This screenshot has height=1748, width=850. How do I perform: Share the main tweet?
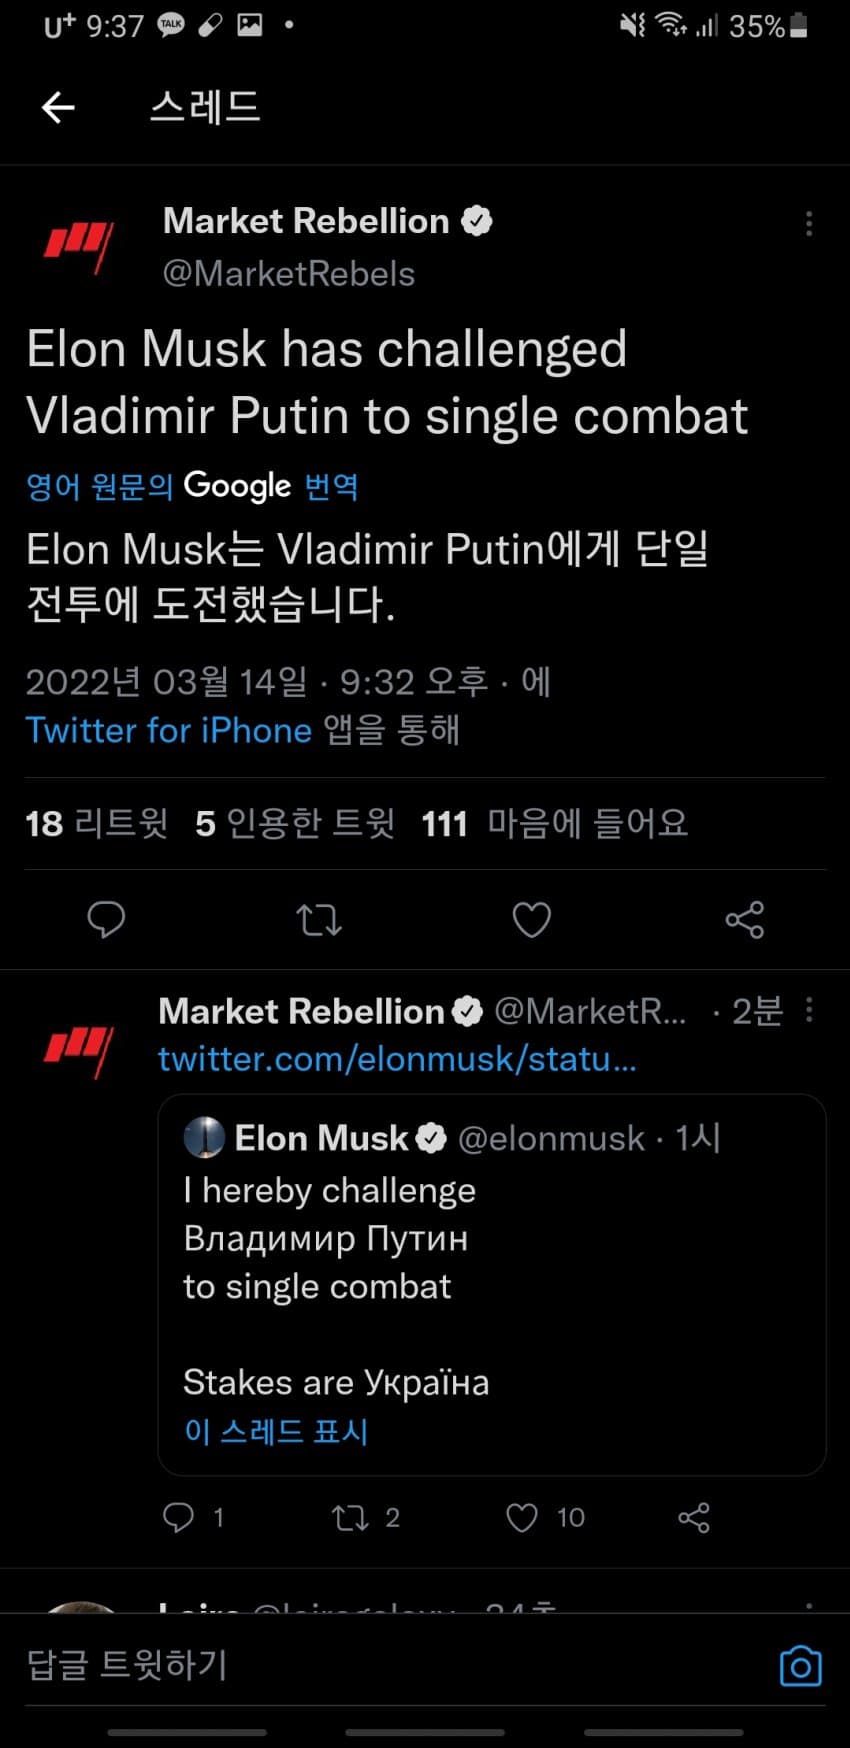tap(744, 919)
